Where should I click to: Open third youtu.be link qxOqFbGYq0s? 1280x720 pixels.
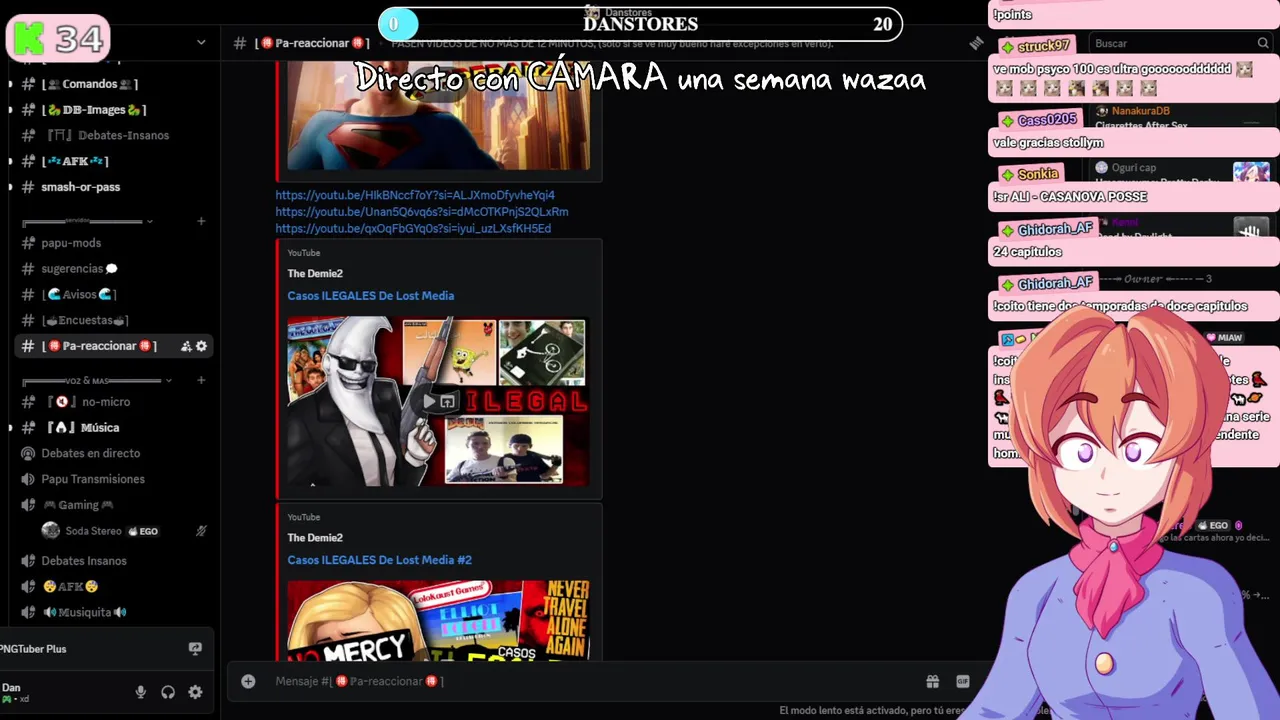coord(413,229)
